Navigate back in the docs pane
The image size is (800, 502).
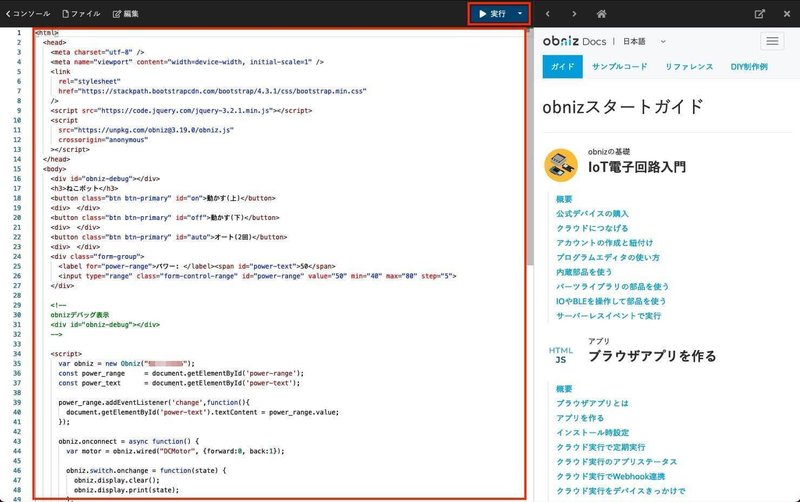547,14
